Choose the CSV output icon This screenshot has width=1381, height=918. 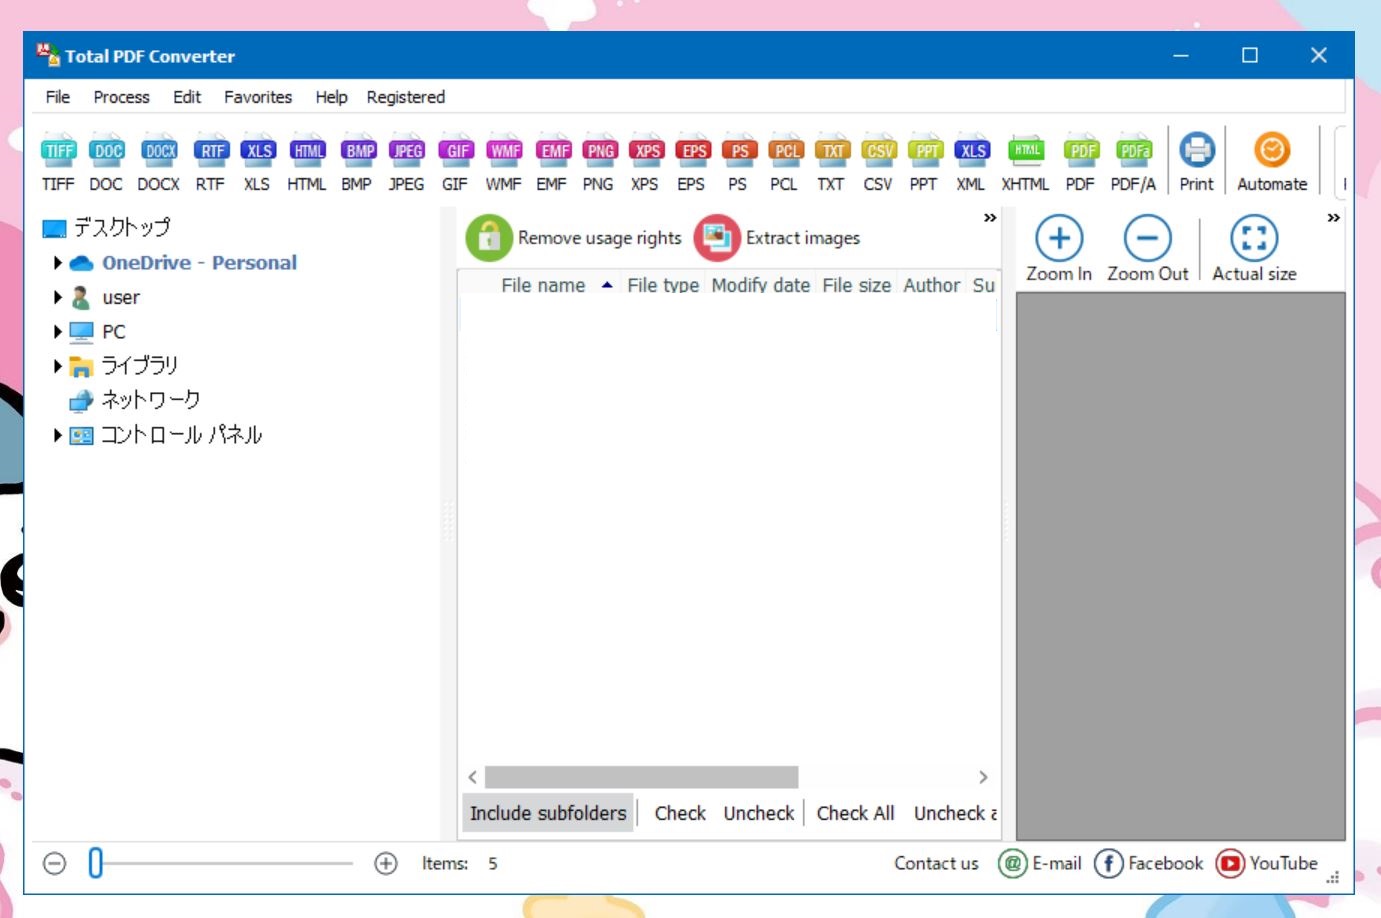click(878, 162)
